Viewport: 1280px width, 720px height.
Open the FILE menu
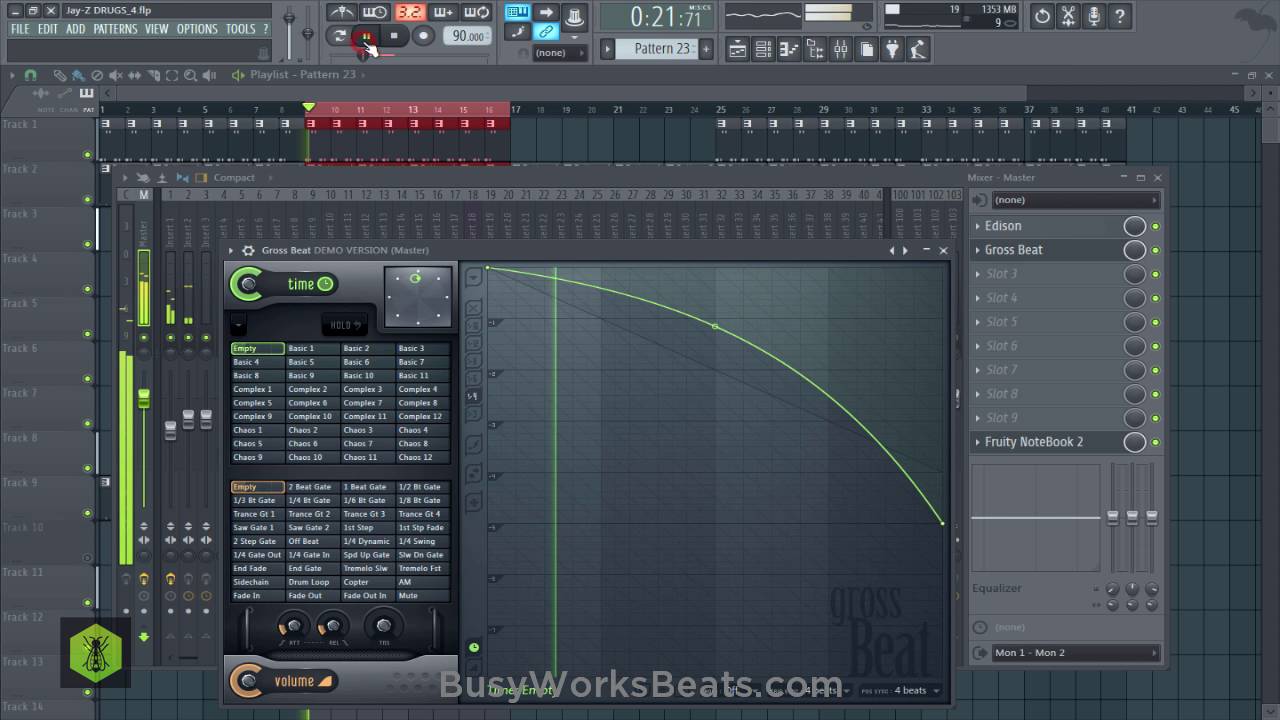click(x=20, y=29)
